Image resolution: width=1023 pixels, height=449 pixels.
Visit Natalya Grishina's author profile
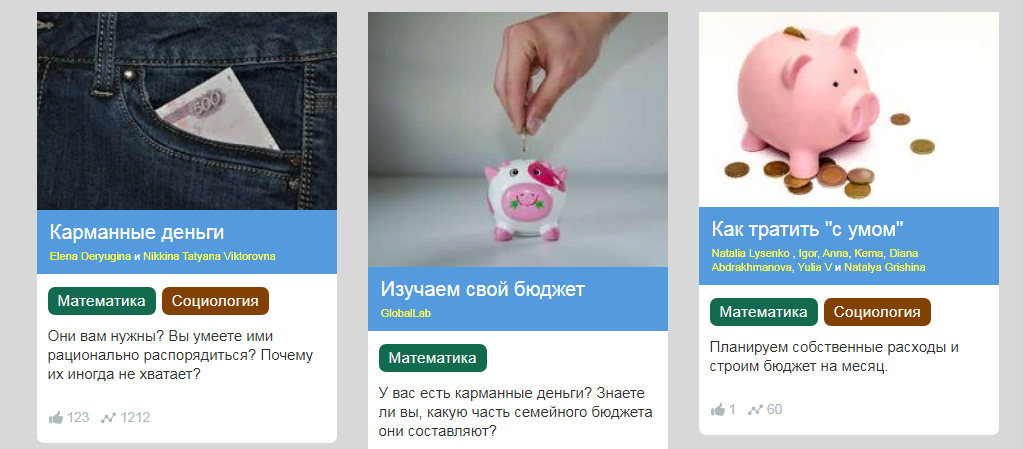[885, 268]
